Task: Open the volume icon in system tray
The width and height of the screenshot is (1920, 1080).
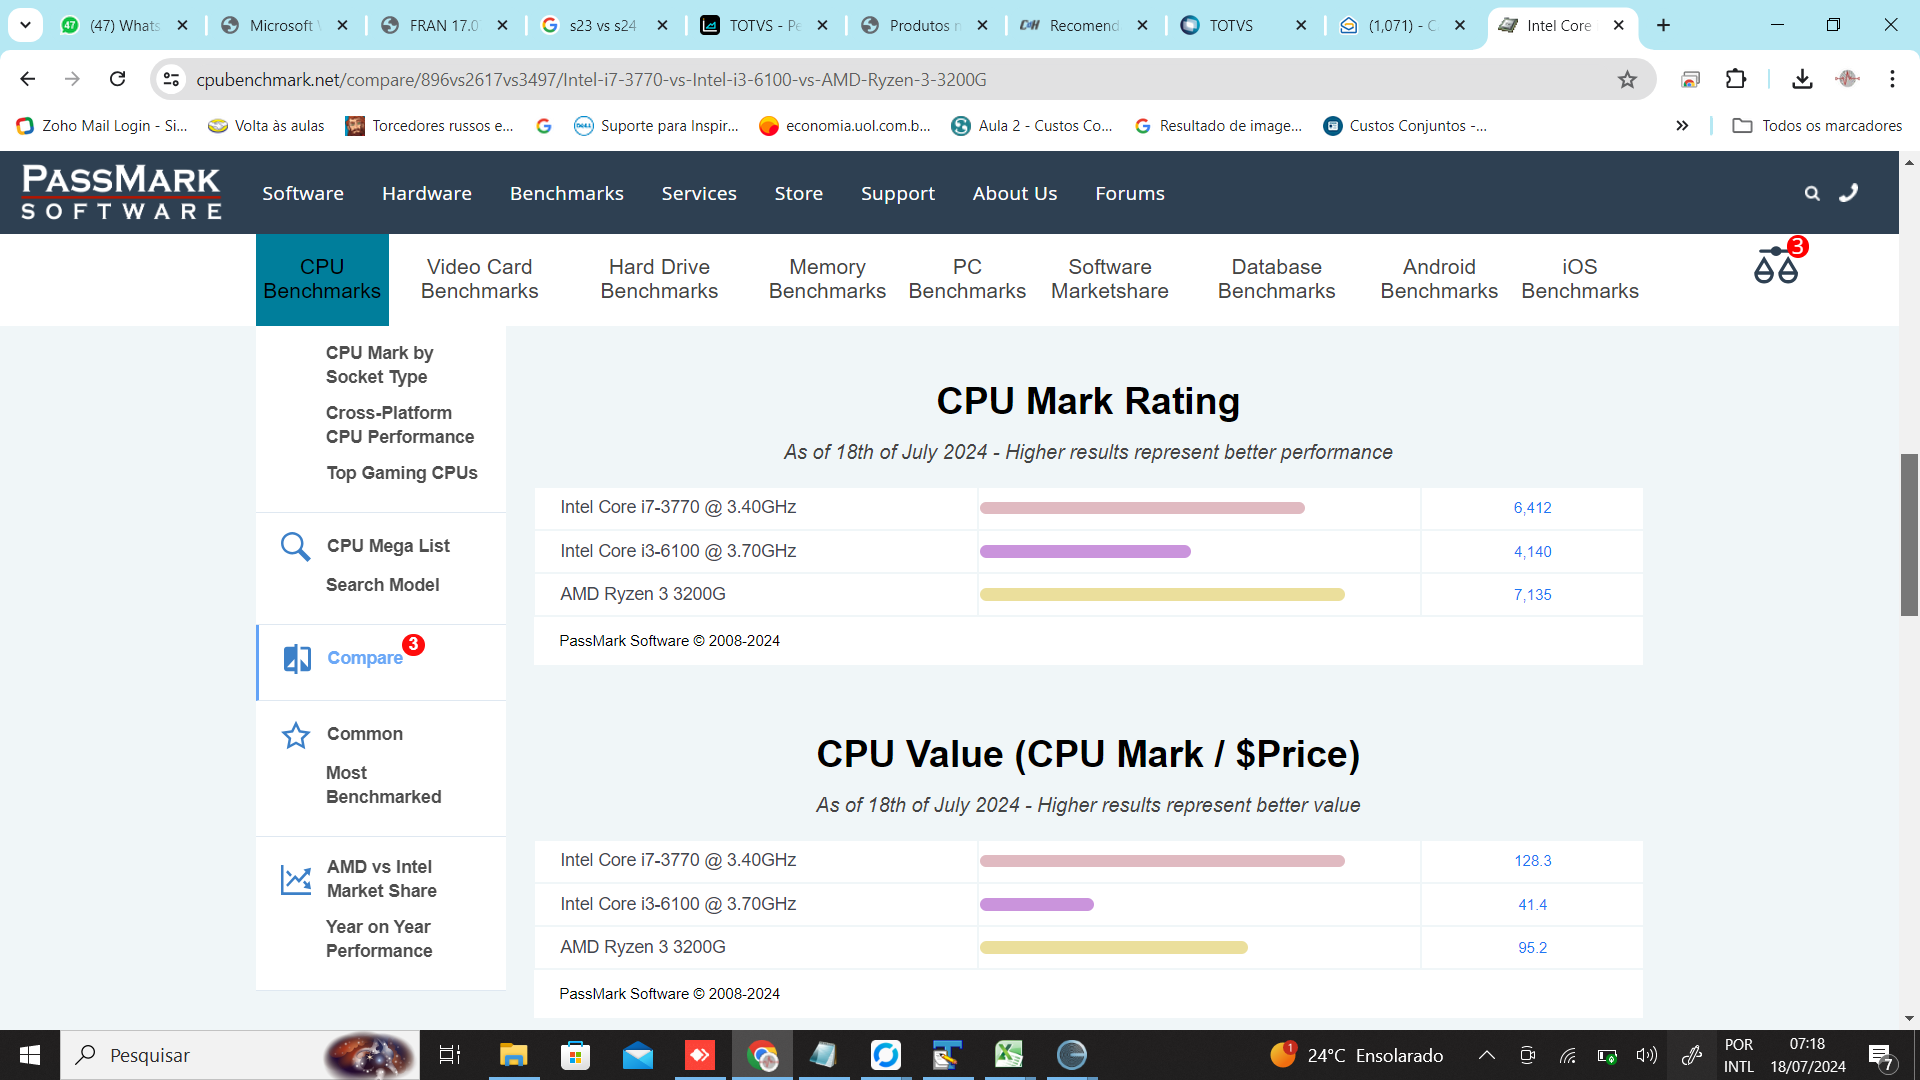Action: [x=1646, y=1055]
